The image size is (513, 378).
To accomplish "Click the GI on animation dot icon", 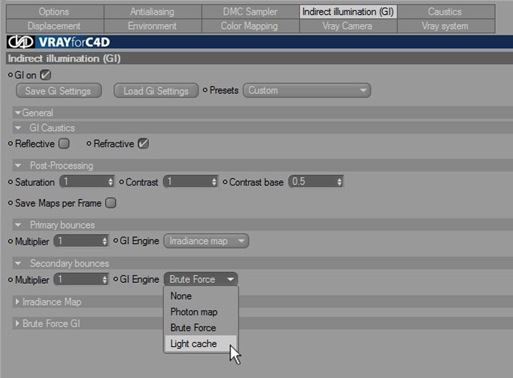I will pyautogui.click(x=10, y=75).
